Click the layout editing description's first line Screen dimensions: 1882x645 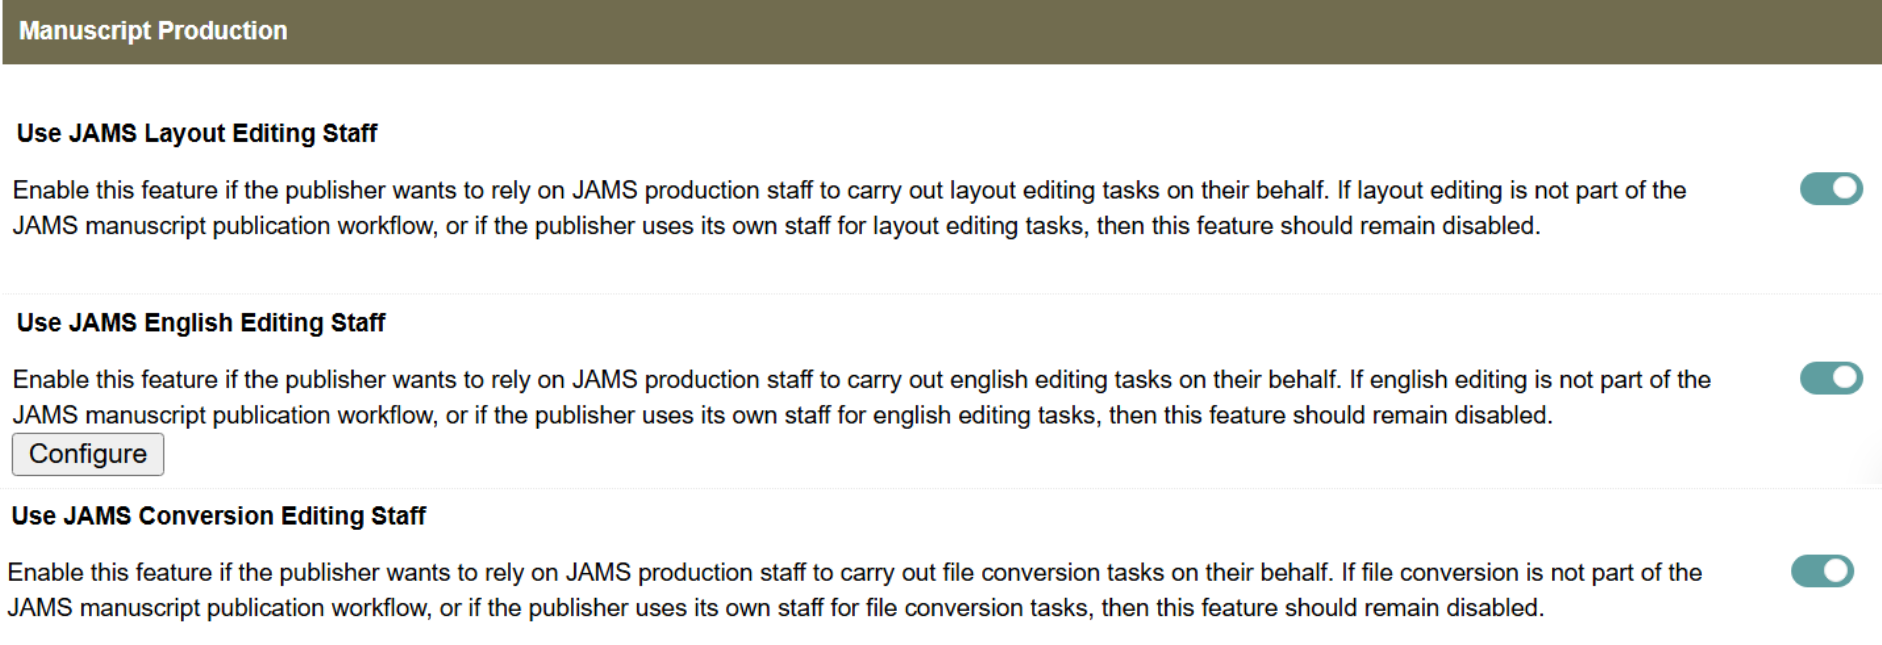[849, 190]
